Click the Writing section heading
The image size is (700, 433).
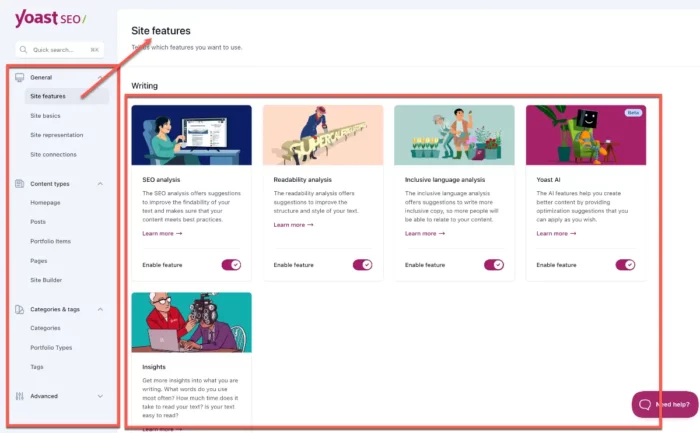click(x=144, y=86)
